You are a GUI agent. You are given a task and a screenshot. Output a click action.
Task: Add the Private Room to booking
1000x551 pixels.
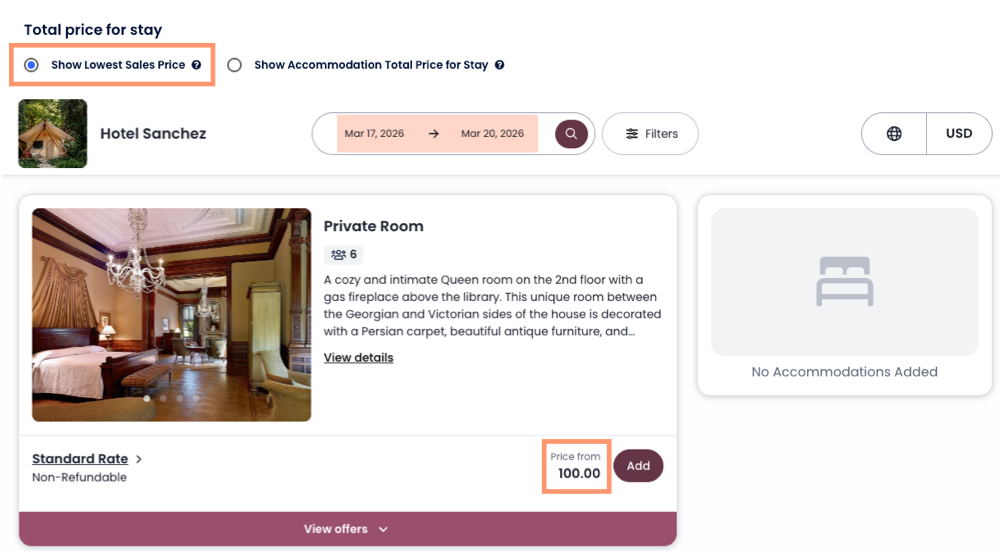coord(638,466)
